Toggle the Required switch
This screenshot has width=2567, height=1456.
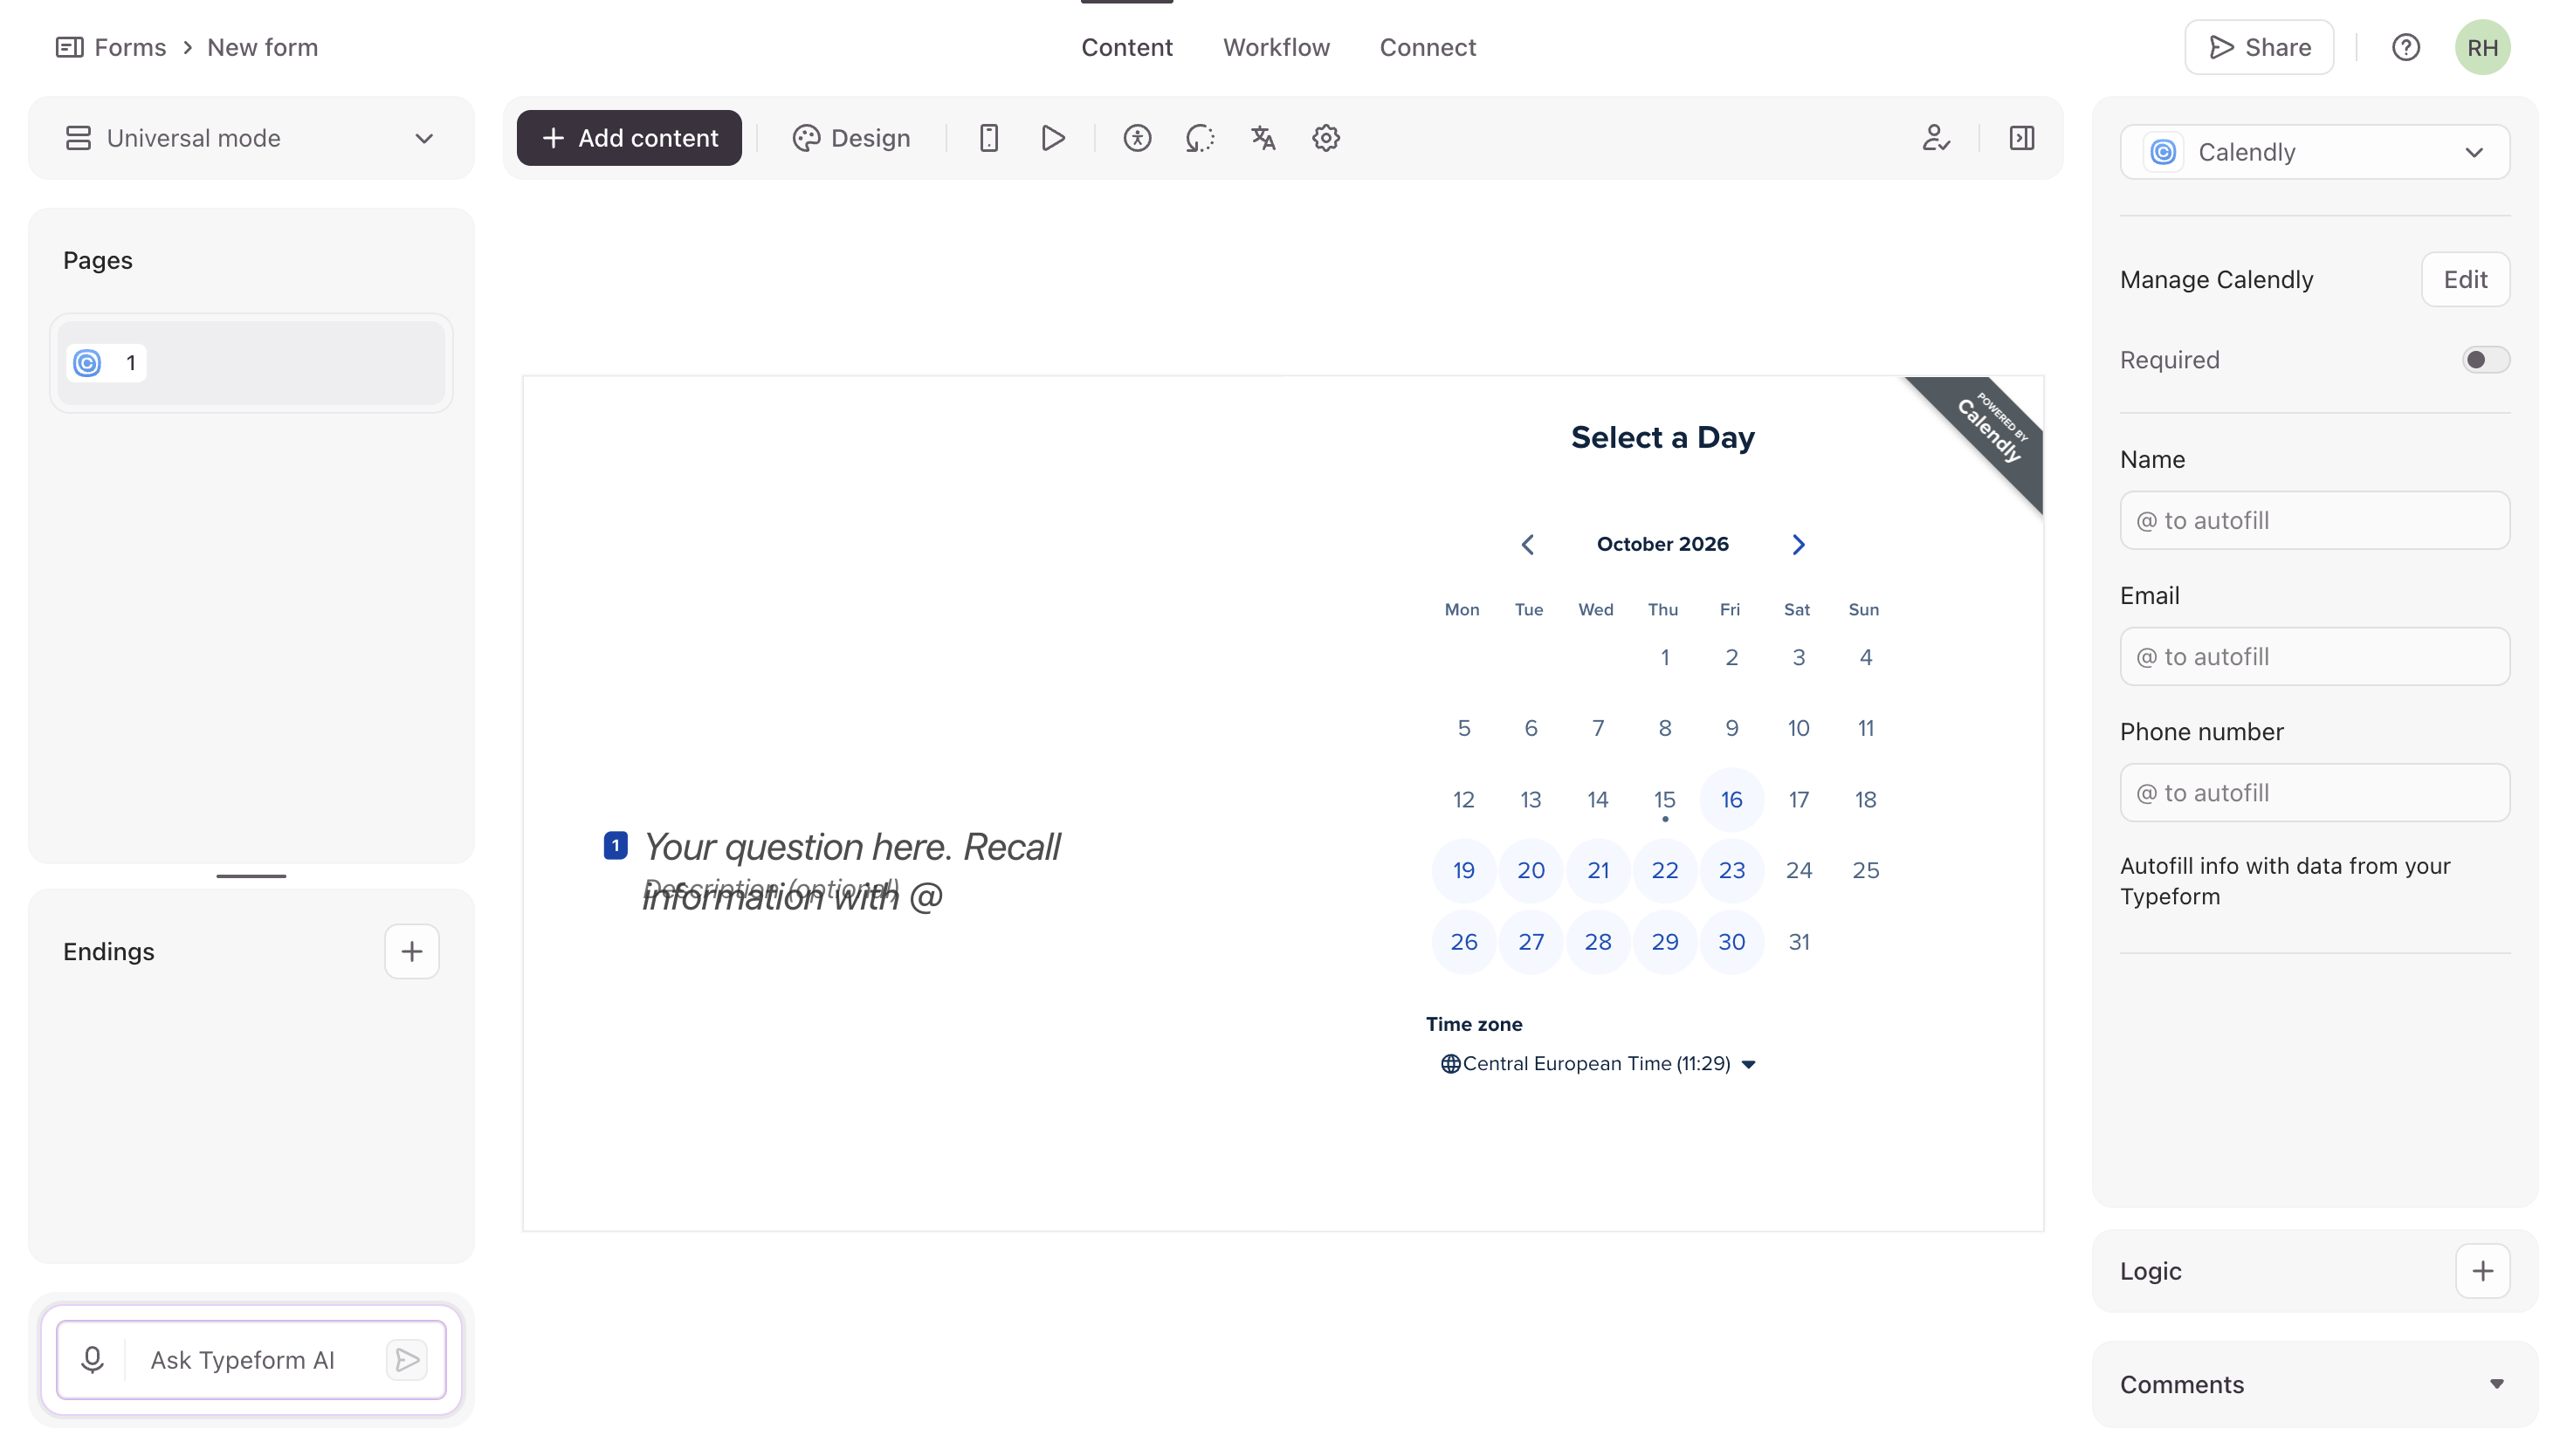pyautogui.click(x=2485, y=360)
